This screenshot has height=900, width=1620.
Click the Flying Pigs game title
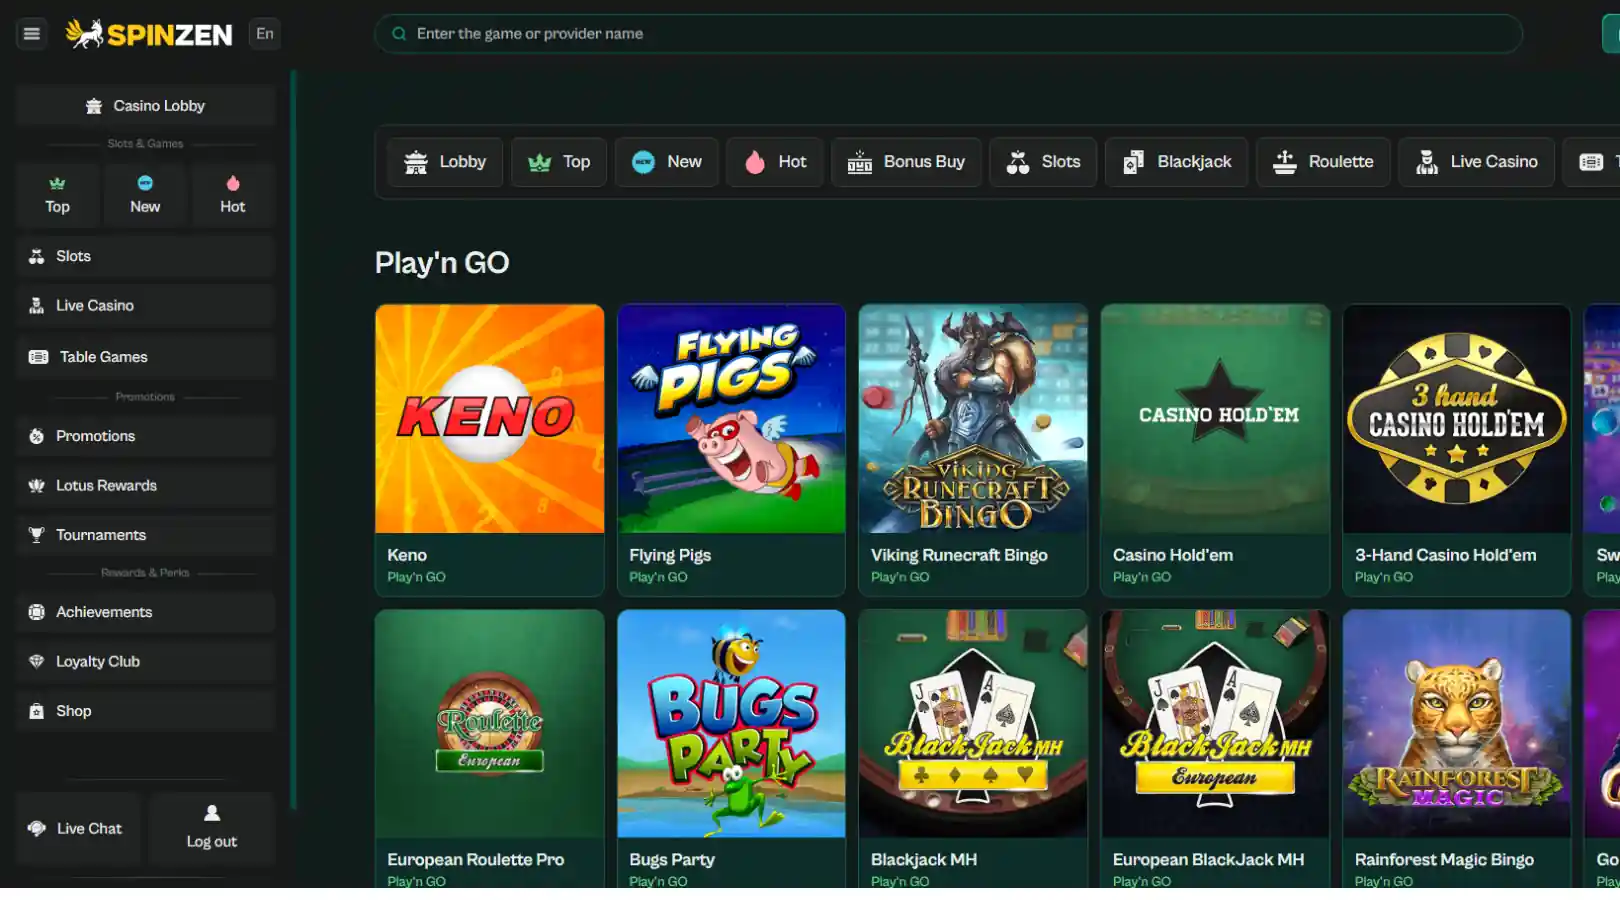(x=670, y=555)
